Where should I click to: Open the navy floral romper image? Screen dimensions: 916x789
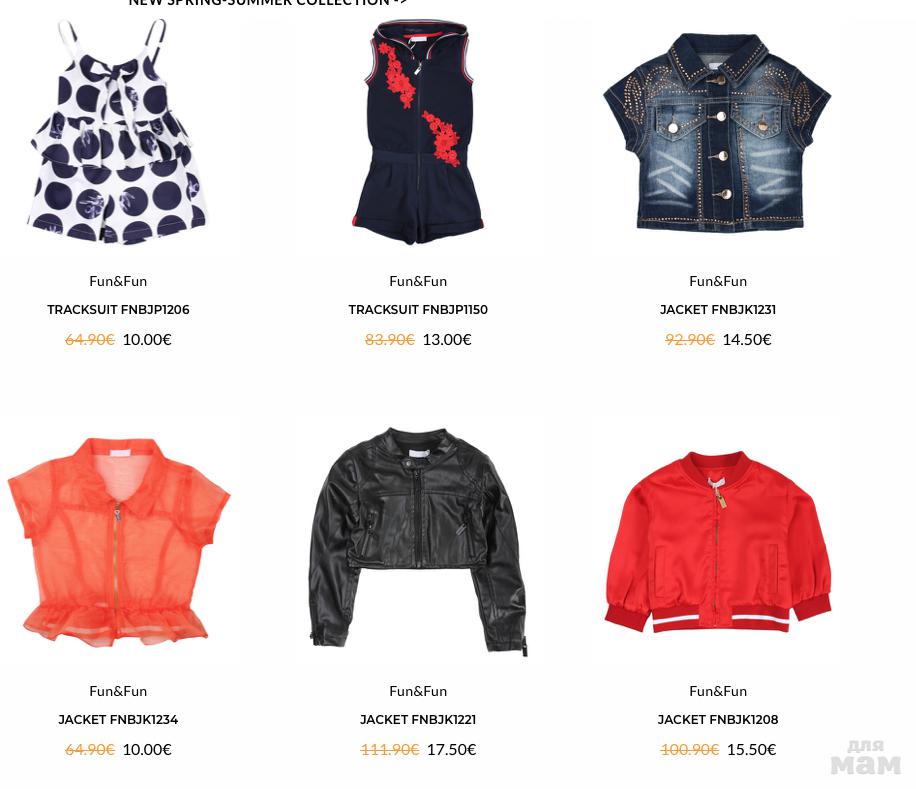pos(418,132)
